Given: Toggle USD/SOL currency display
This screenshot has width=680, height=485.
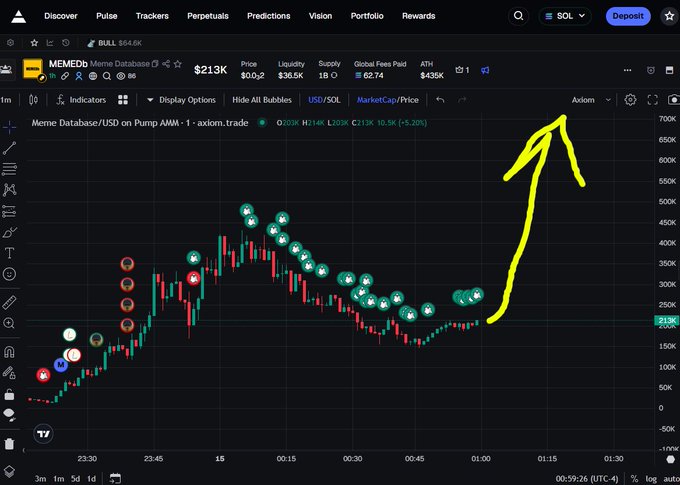Looking at the screenshot, I should point(324,100).
